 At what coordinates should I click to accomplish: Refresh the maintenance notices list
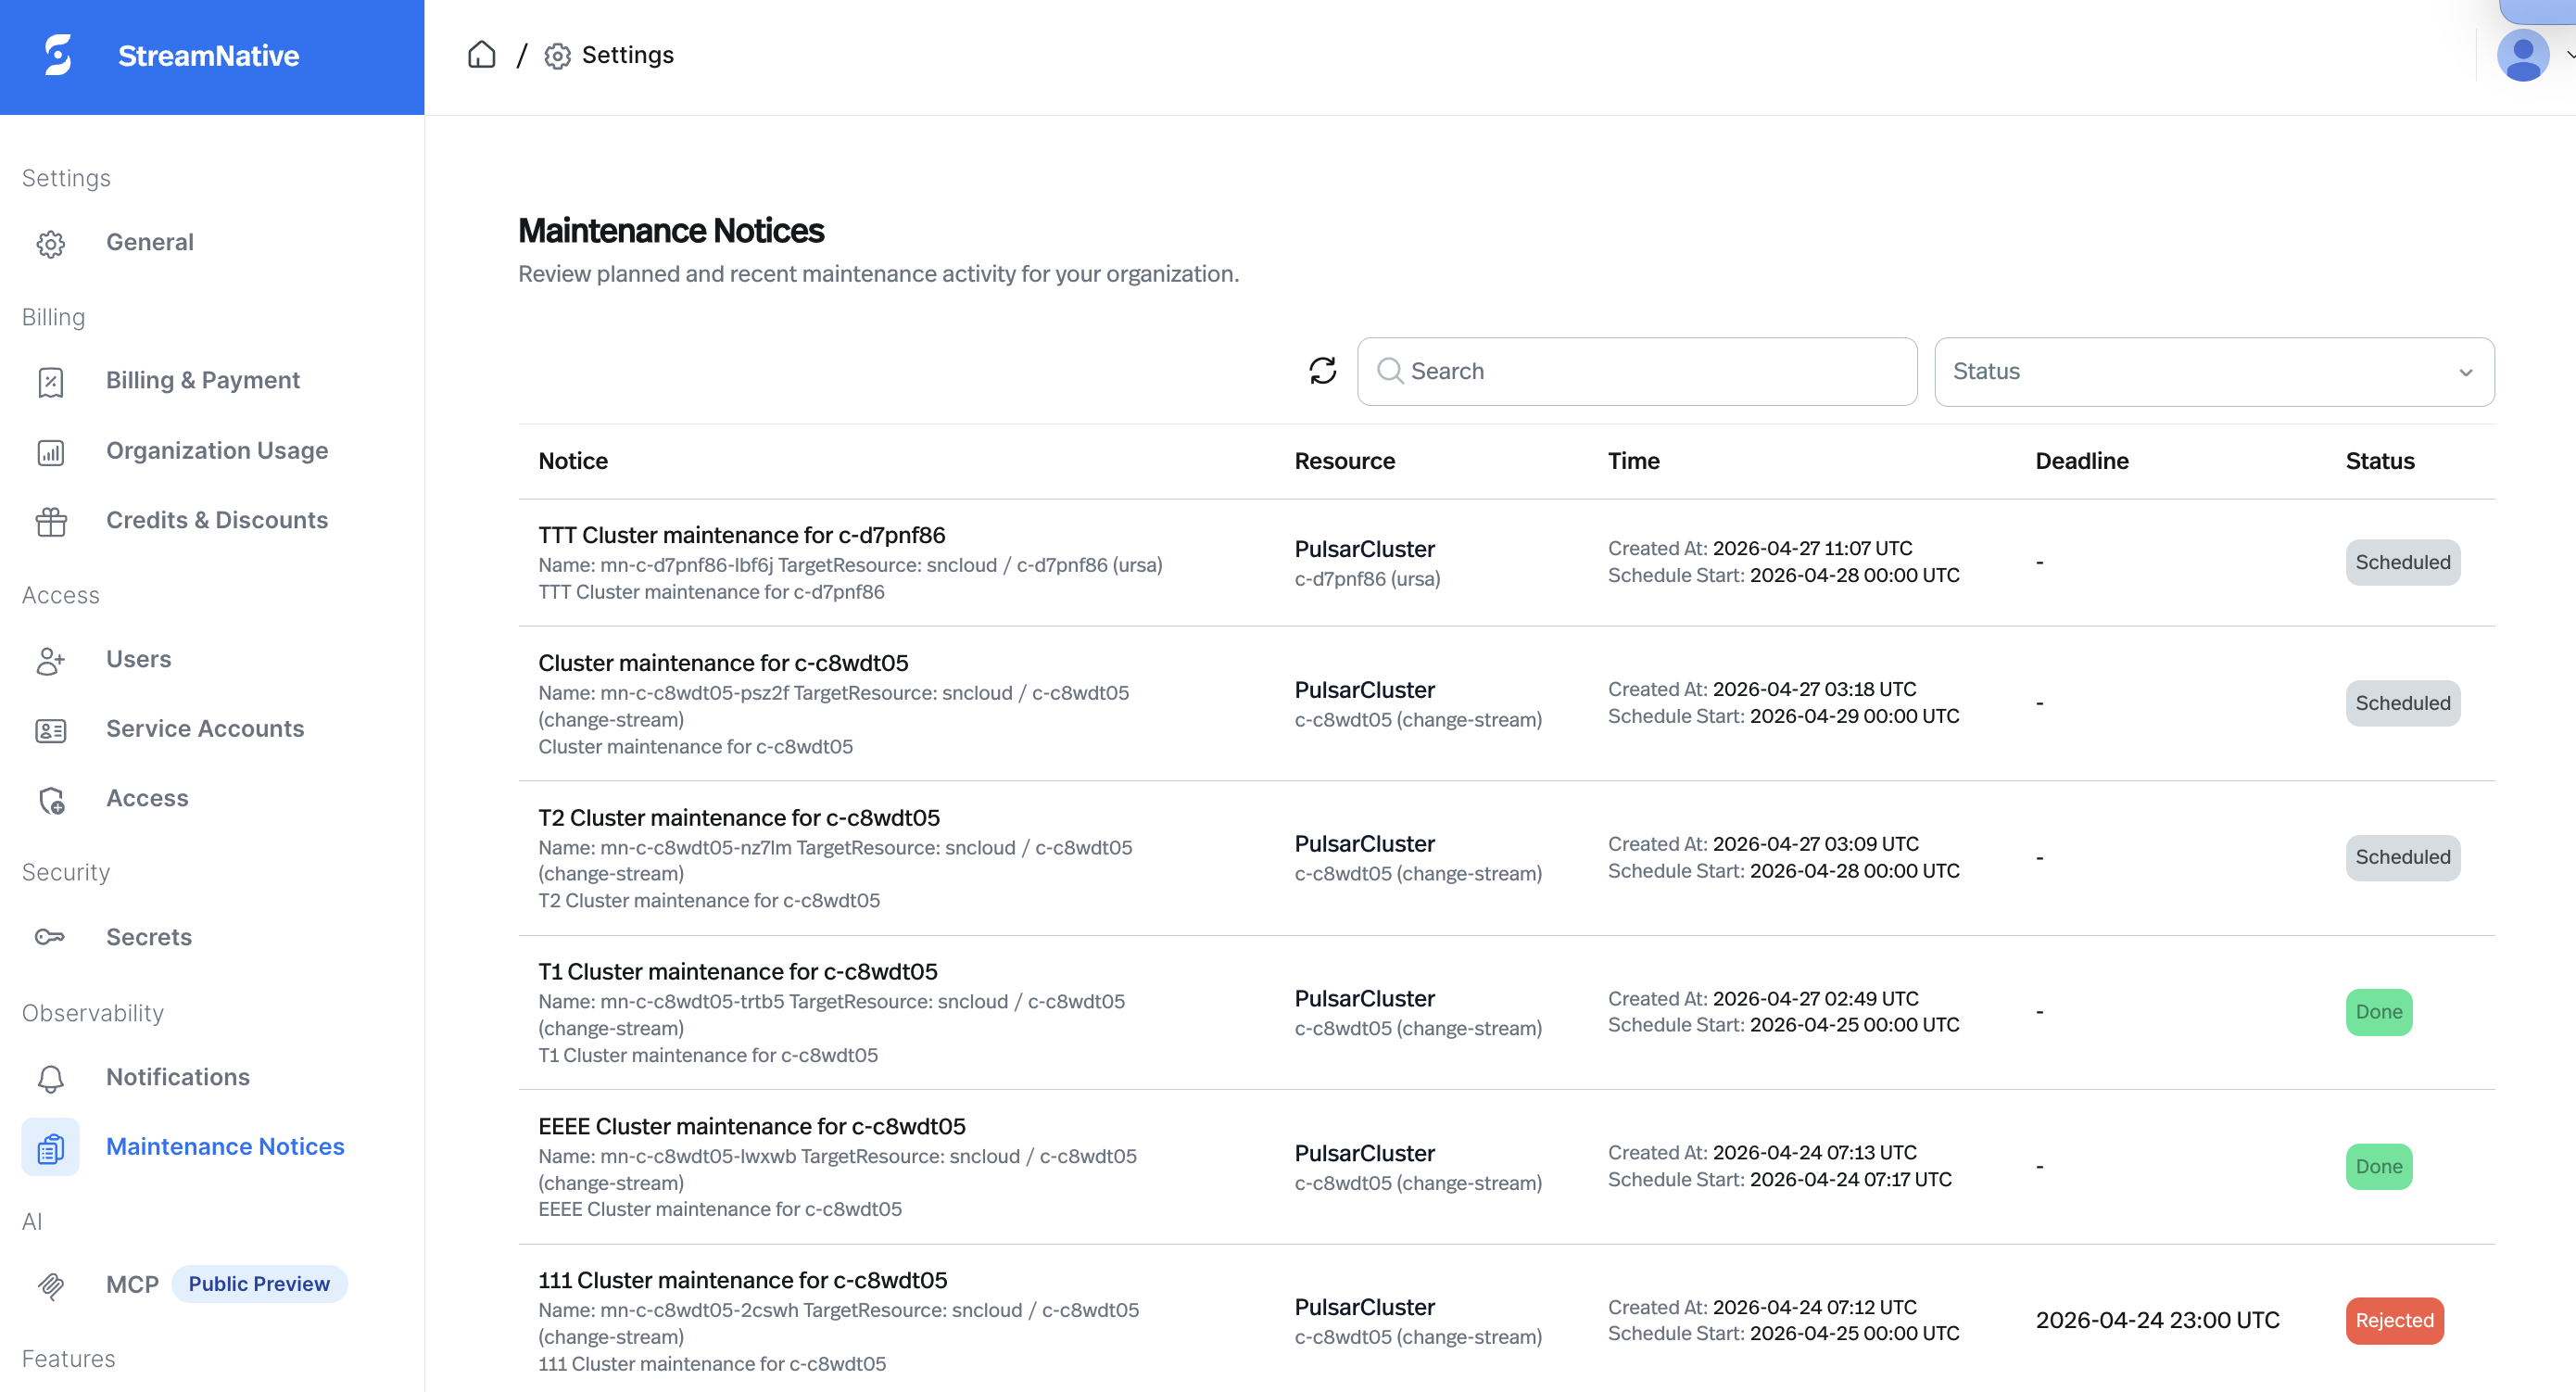click(1322, 371)
